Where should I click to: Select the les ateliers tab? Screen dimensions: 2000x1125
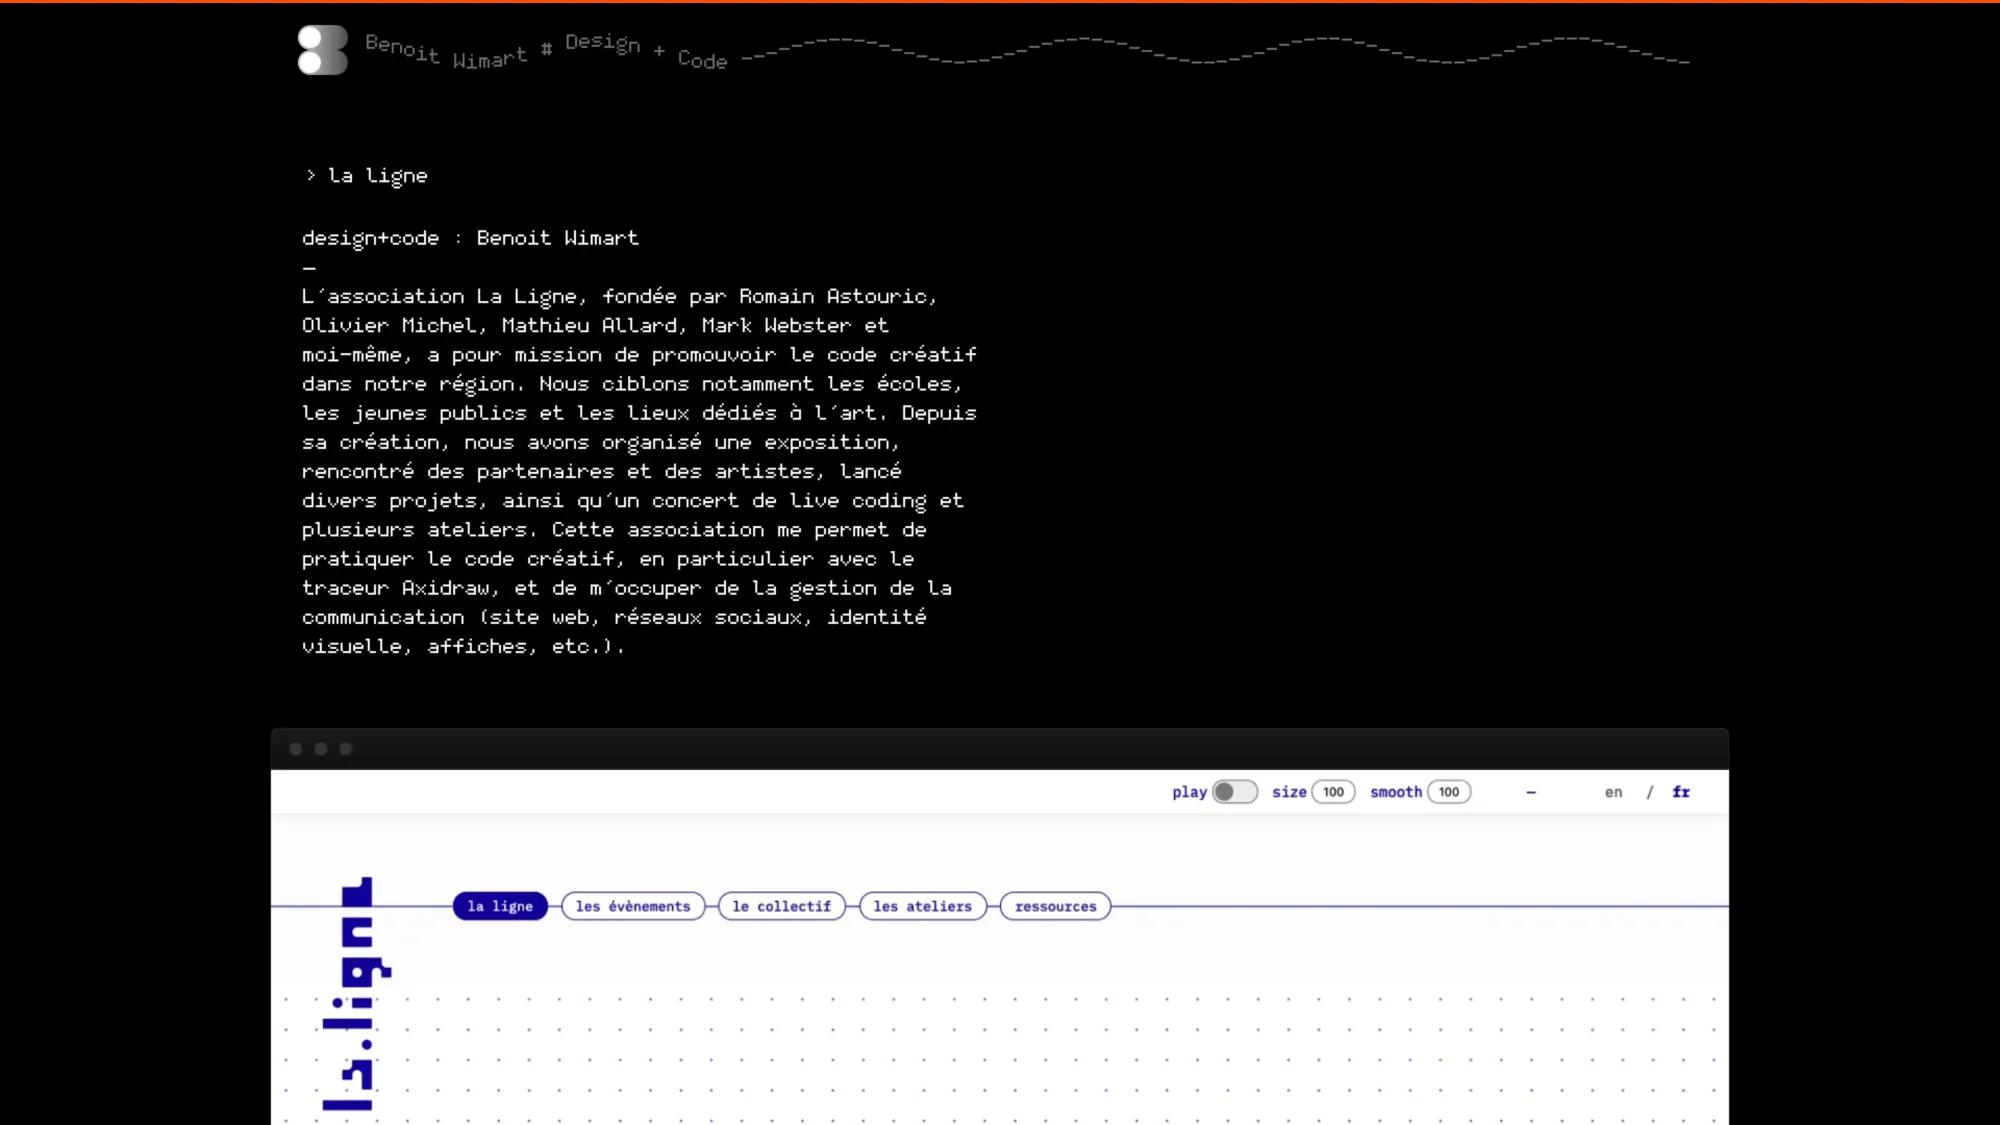point(922,906)
